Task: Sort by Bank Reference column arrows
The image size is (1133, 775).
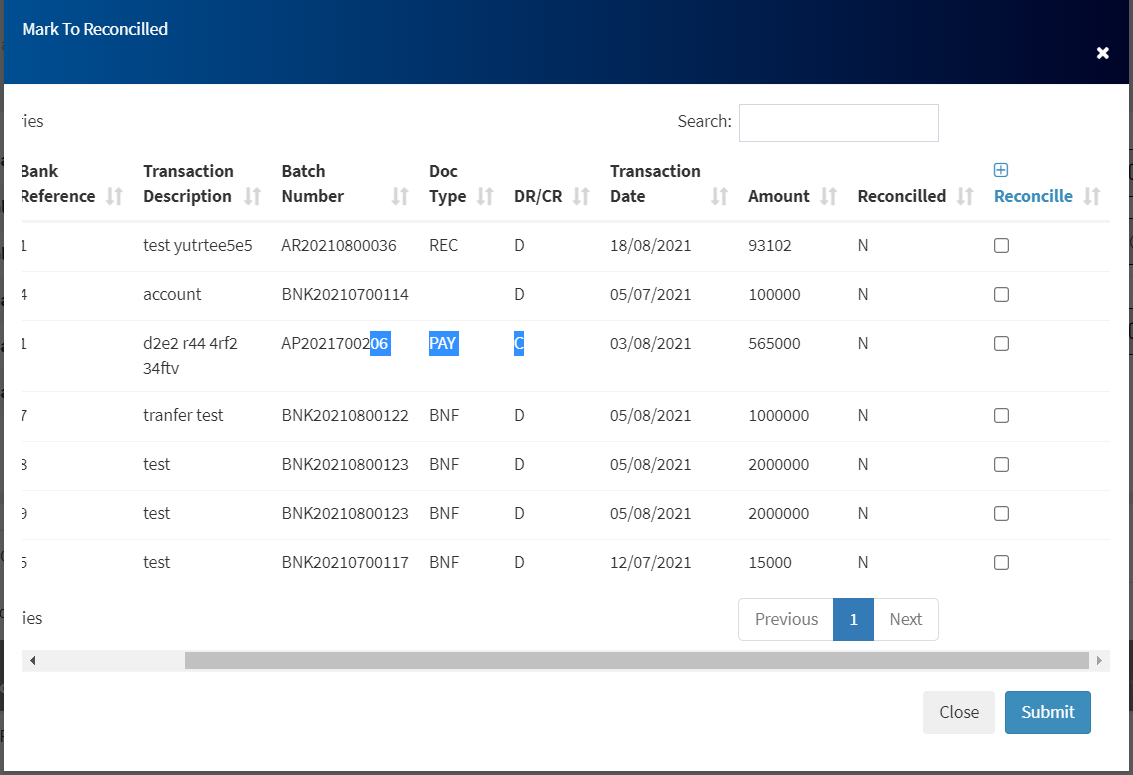Action: pyautogui.click(x=115, y=196)
